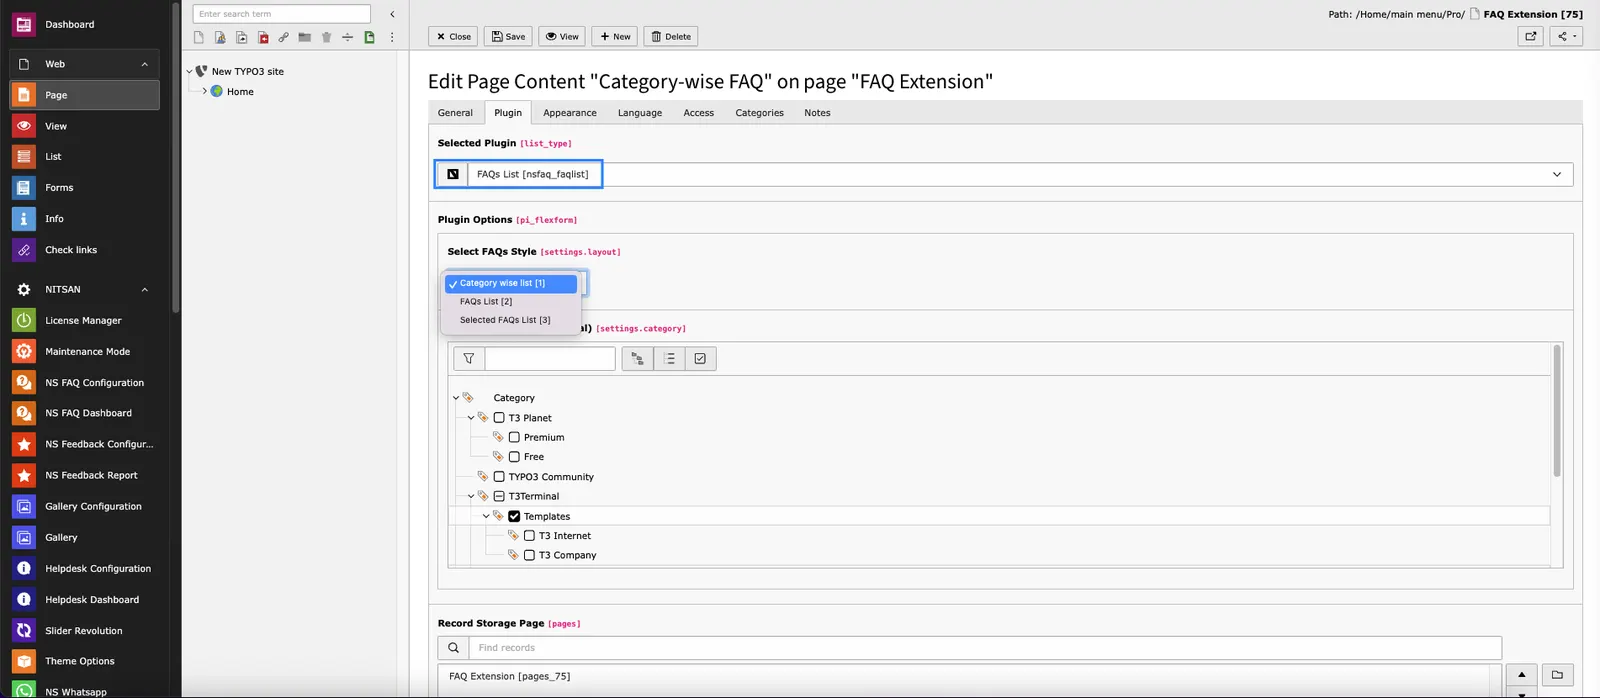Click the backend user section page icon

[x=220, y=37]
